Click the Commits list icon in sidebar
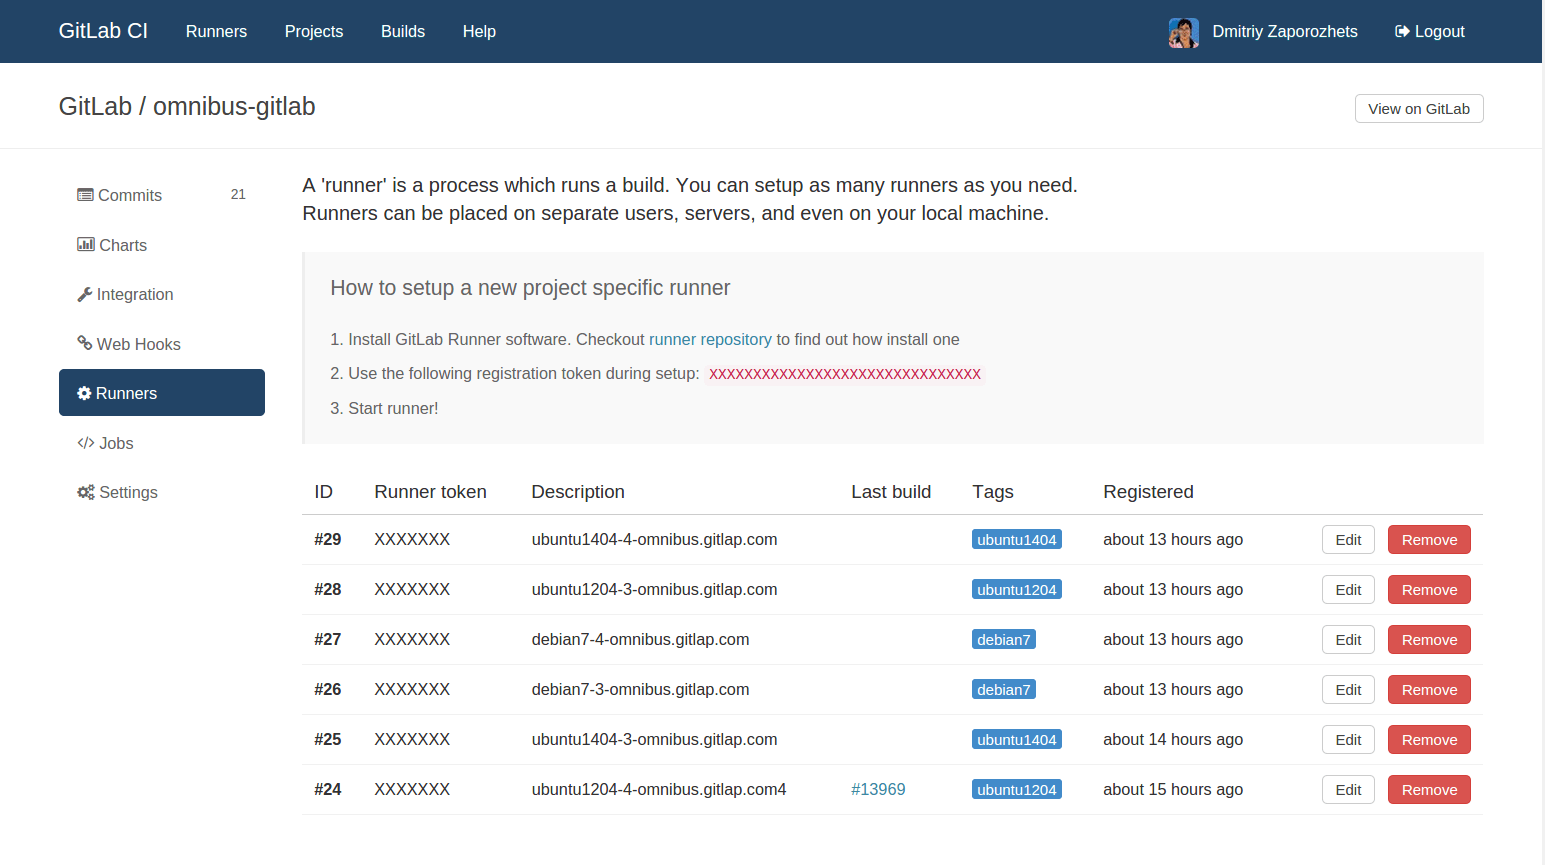The width and height of the screenshot is (1545, 865). 85,195
